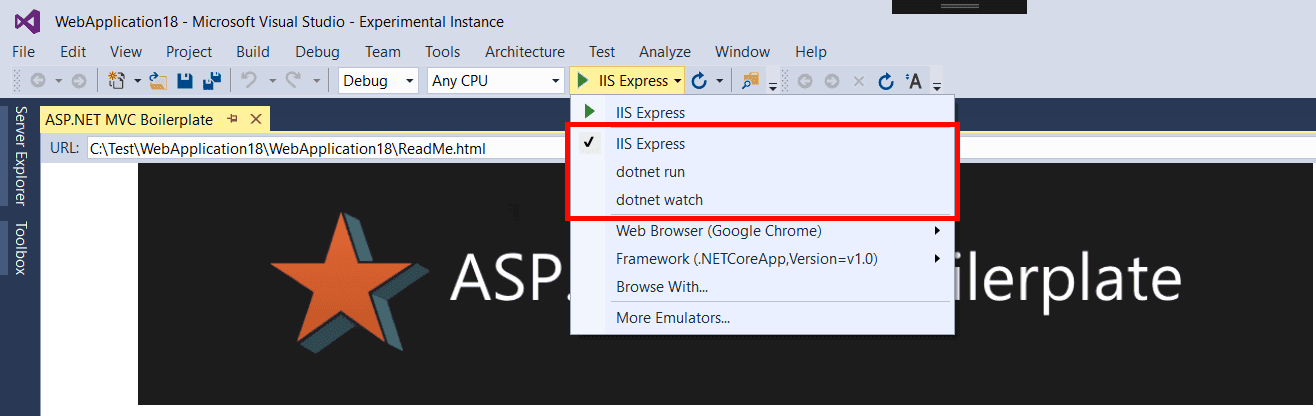The image size is (1316, 416).
Task: Open the File menu
Action: tap(24, 52)
